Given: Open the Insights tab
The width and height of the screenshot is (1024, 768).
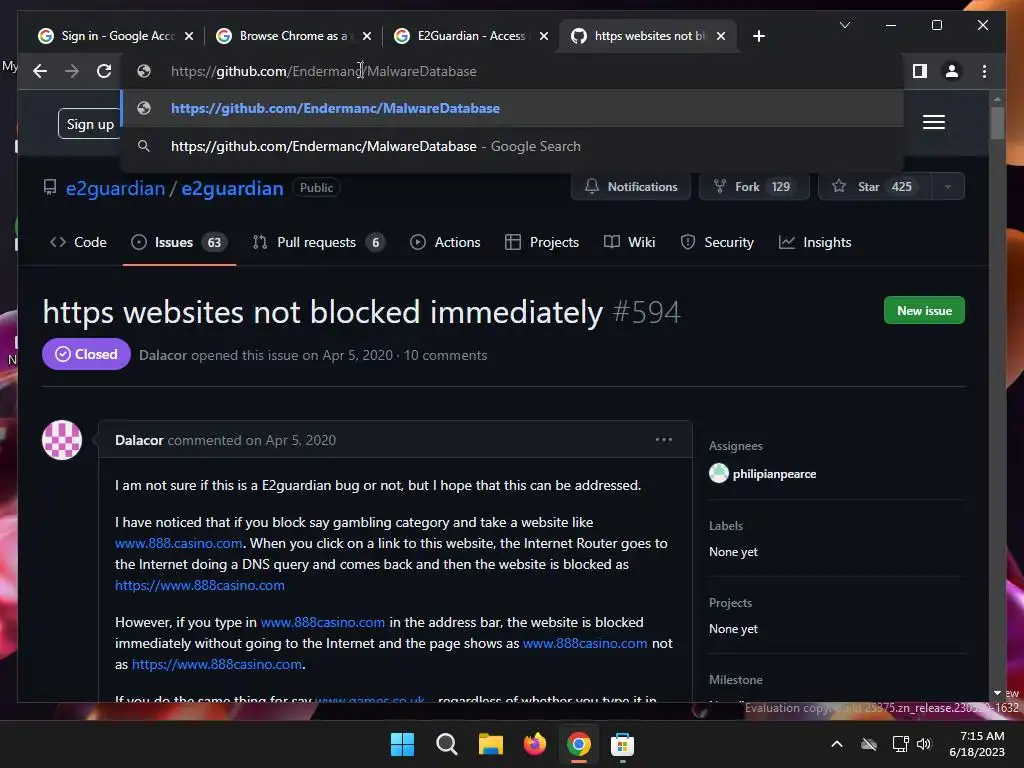Looking at the screenshot, I should (815, 242).
